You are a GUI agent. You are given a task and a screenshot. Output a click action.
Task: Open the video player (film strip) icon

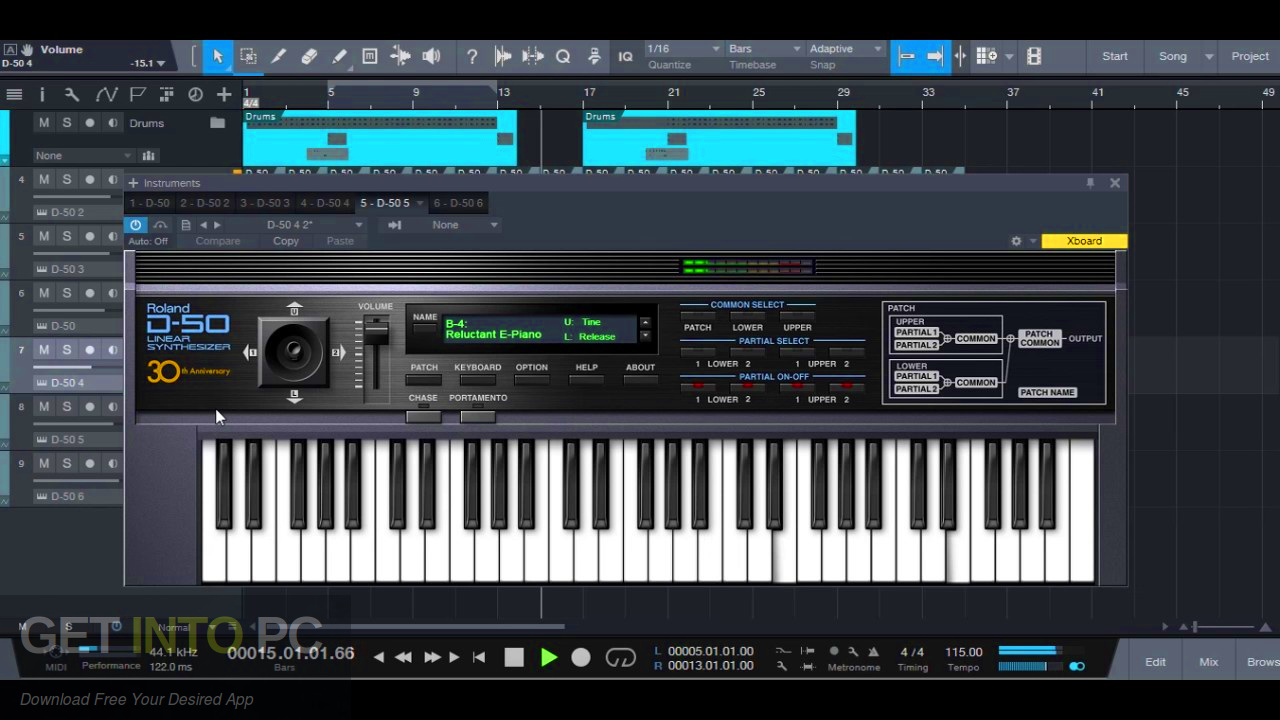(1034, 57)
